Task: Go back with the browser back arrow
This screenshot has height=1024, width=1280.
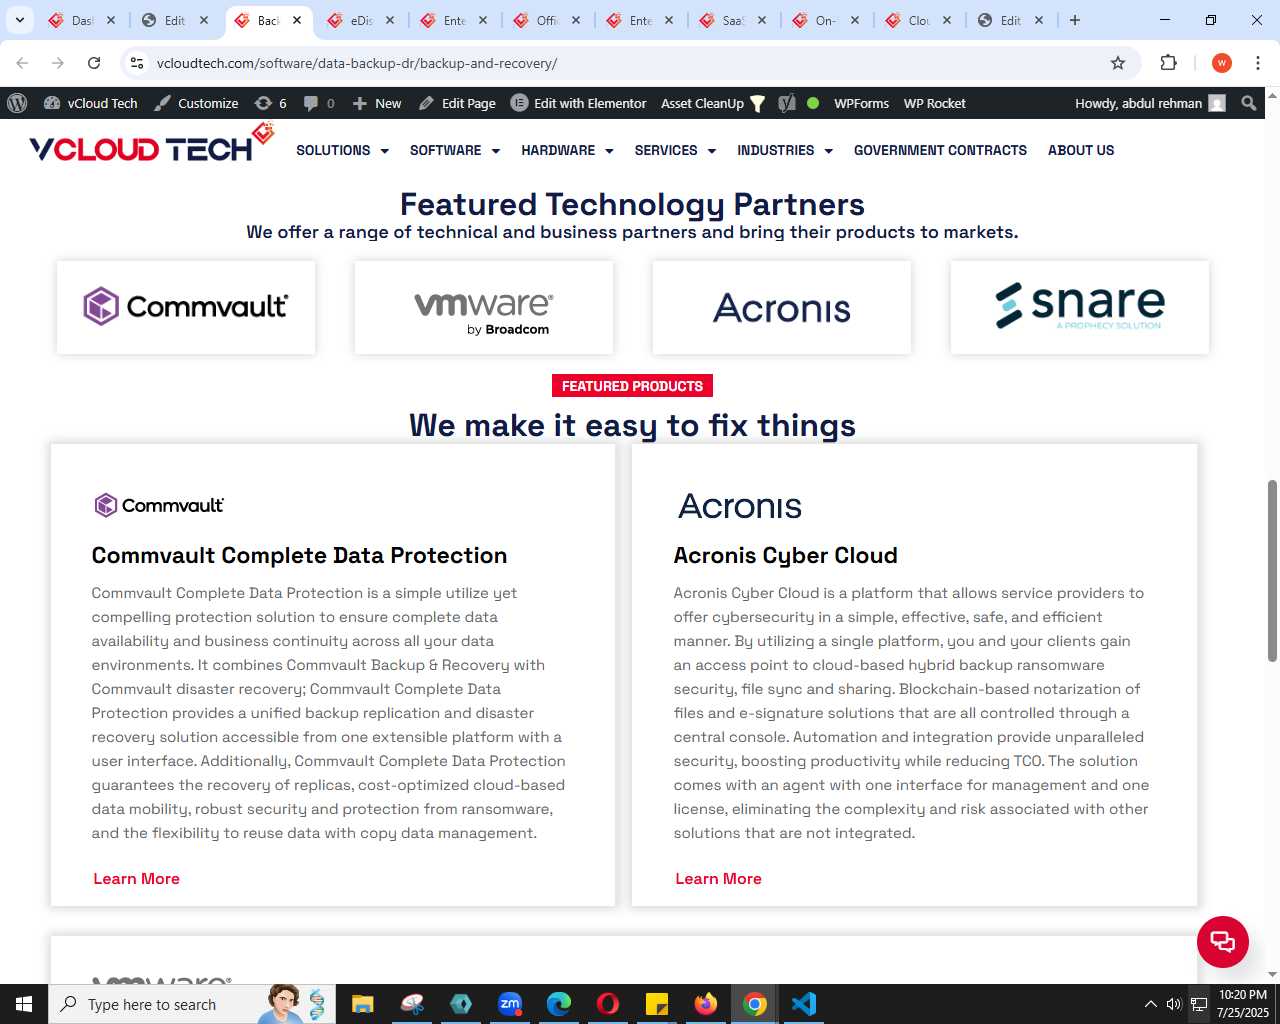Action: click(x=22, y=63)
